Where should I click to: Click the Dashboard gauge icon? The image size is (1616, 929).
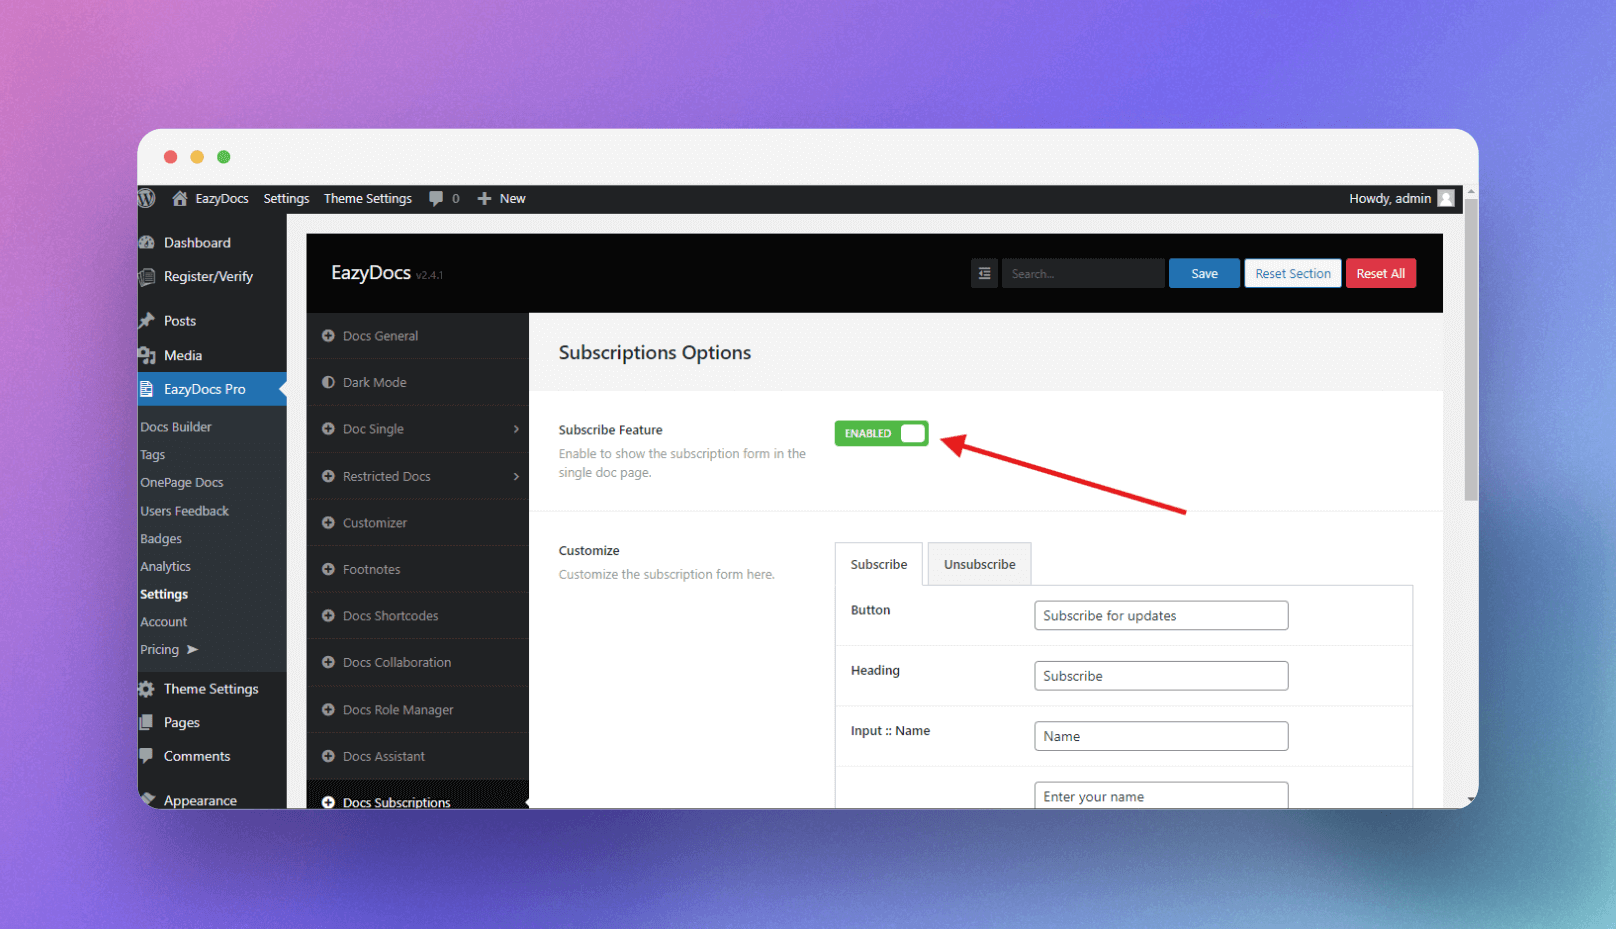(x=147, y=242)
